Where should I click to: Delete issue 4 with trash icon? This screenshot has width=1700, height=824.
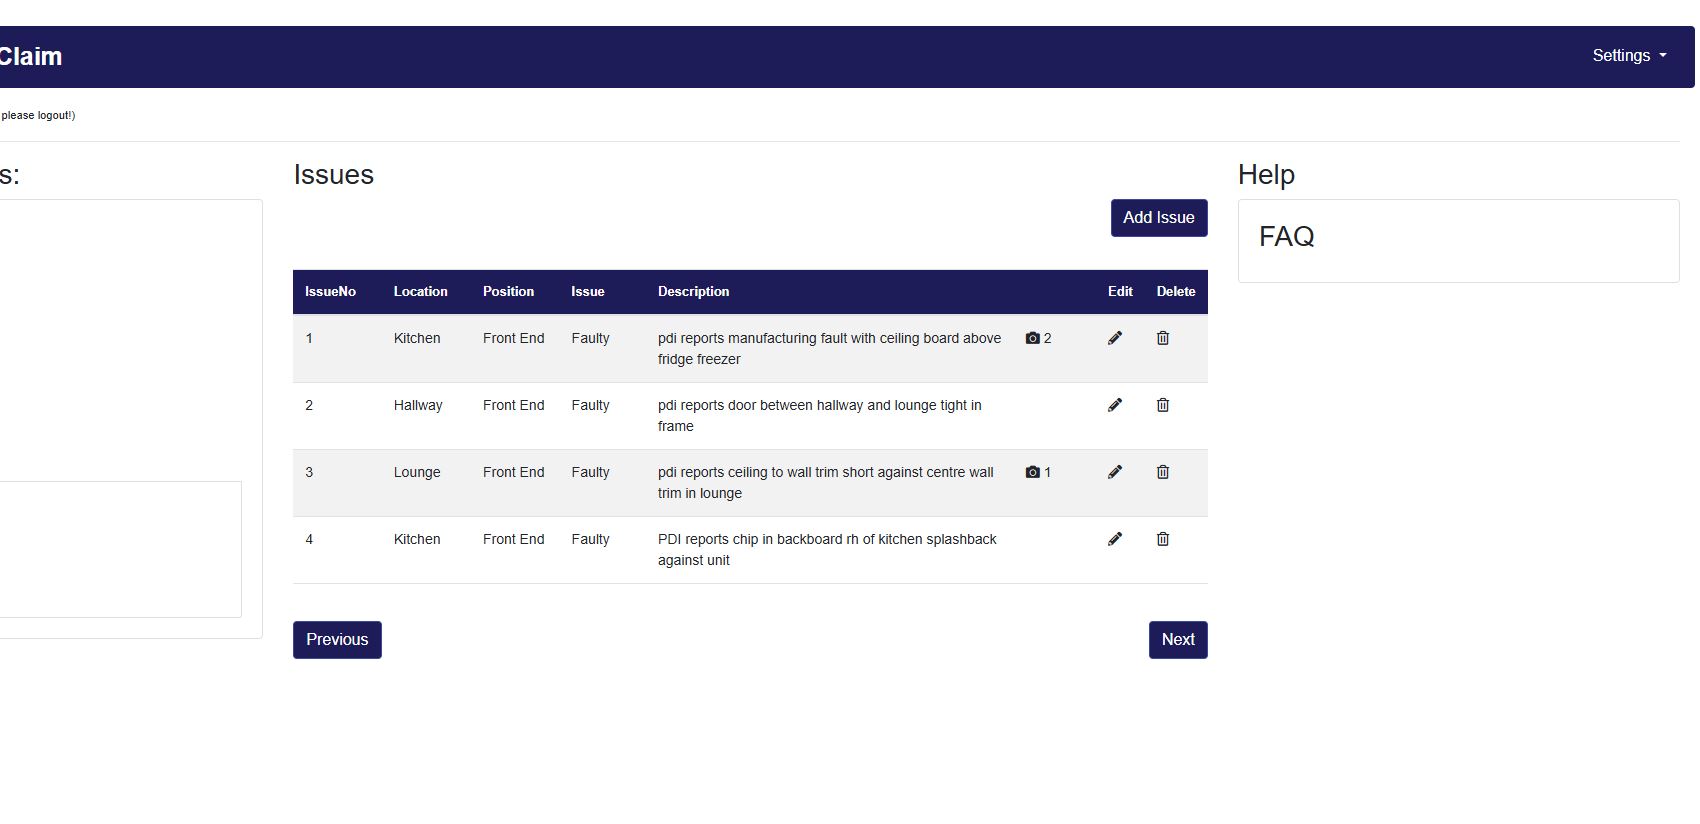pos(1163,539)
